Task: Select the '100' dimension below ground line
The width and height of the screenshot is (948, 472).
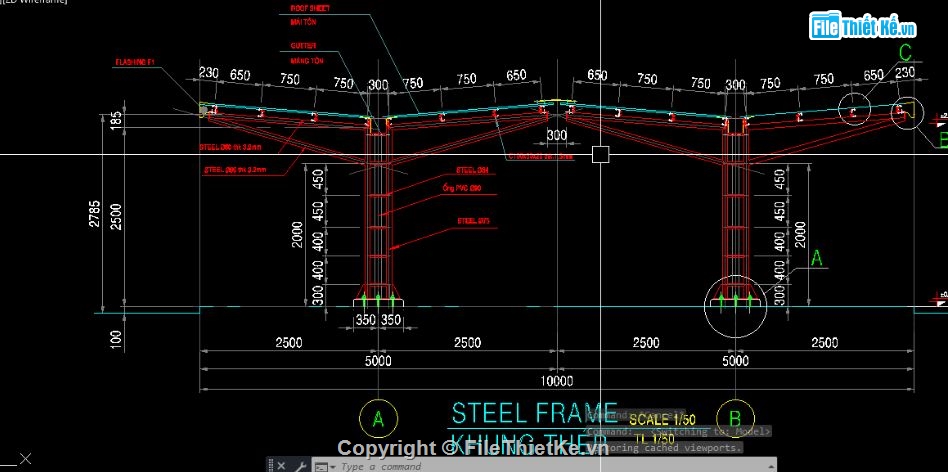Action: pyautogui.click(x=117, y=340)
